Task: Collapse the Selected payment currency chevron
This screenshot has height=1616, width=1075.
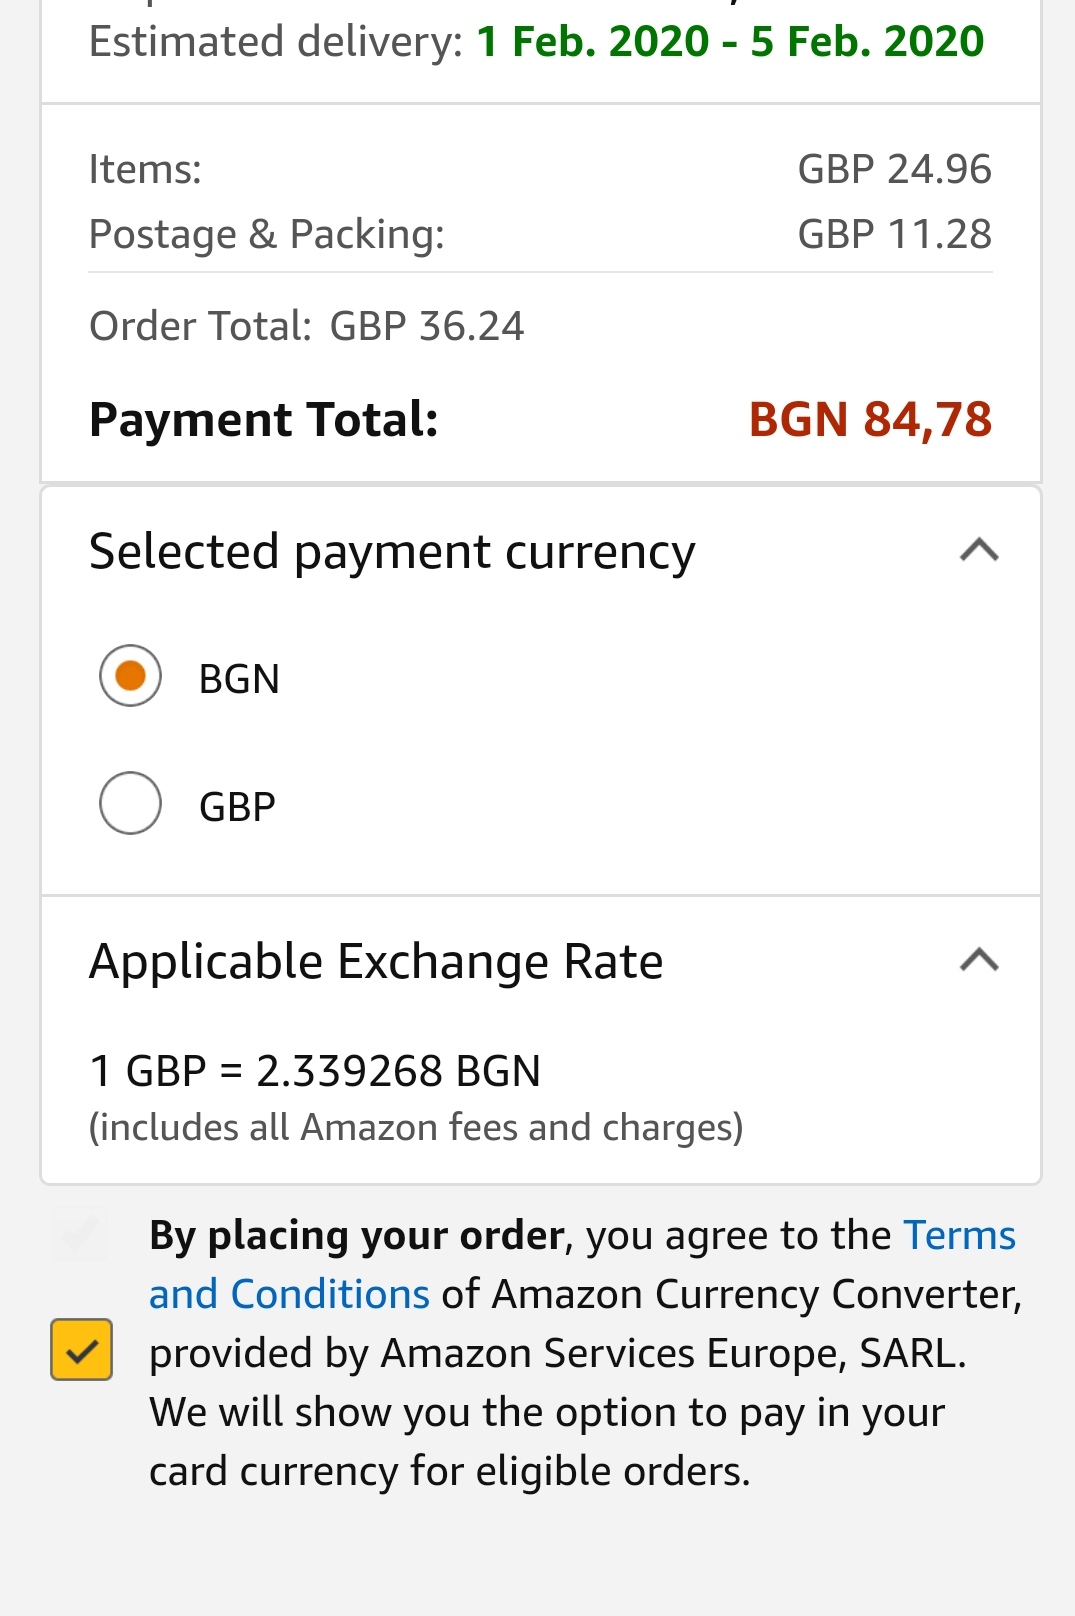Action: pos(979,550)
